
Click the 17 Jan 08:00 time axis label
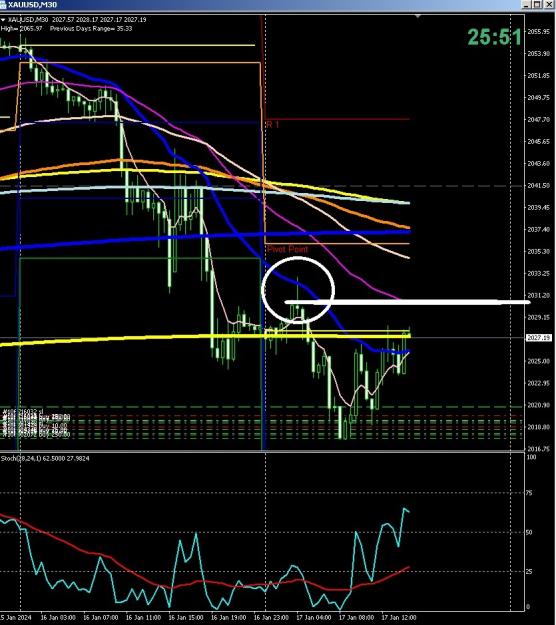click(356, 618)
